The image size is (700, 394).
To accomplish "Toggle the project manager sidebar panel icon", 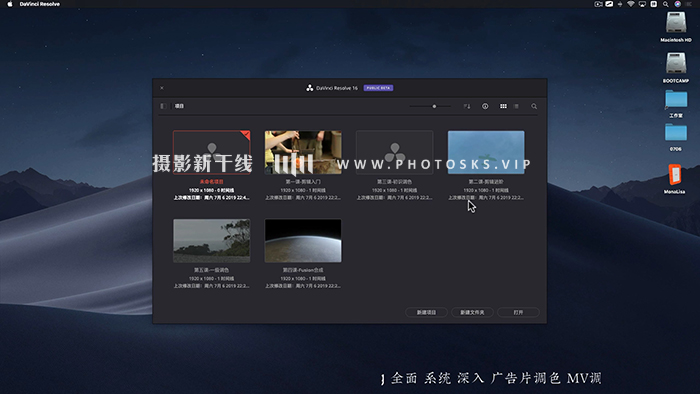I will click(x=163, y=106).
